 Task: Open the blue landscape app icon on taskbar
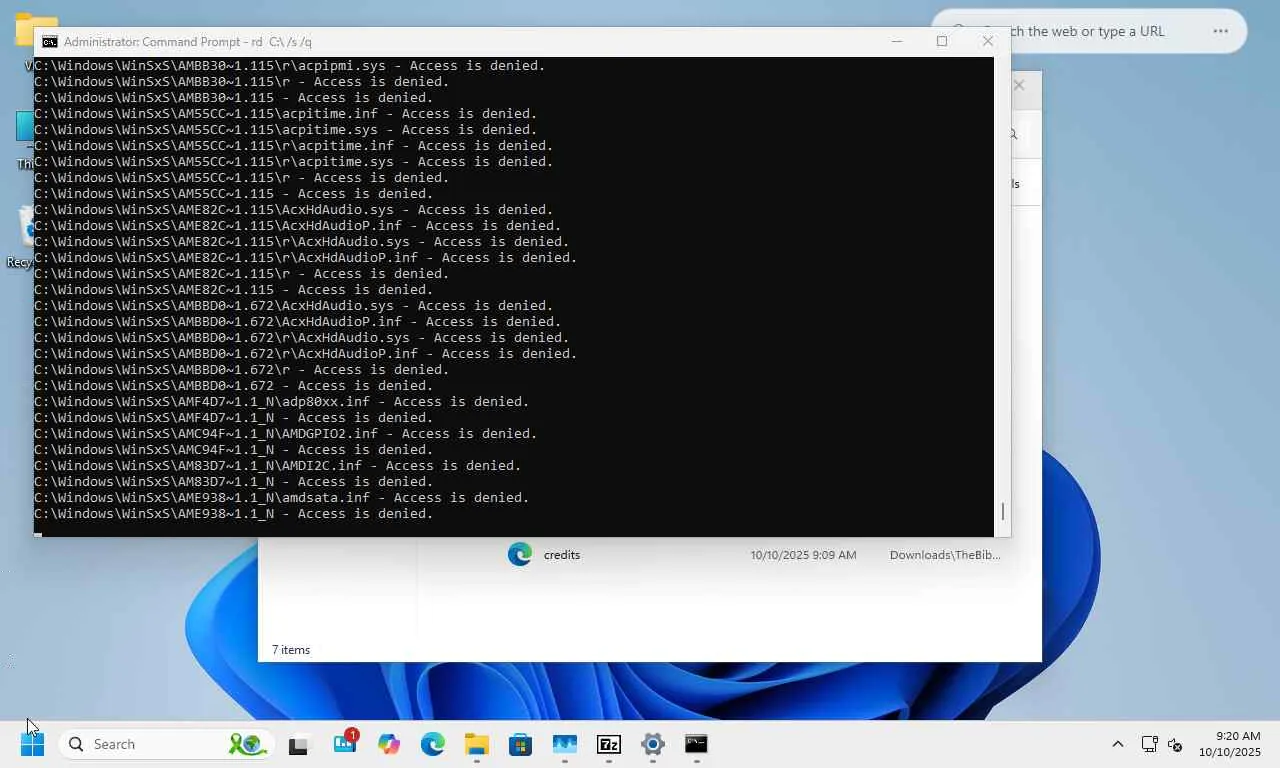(565, 744)
